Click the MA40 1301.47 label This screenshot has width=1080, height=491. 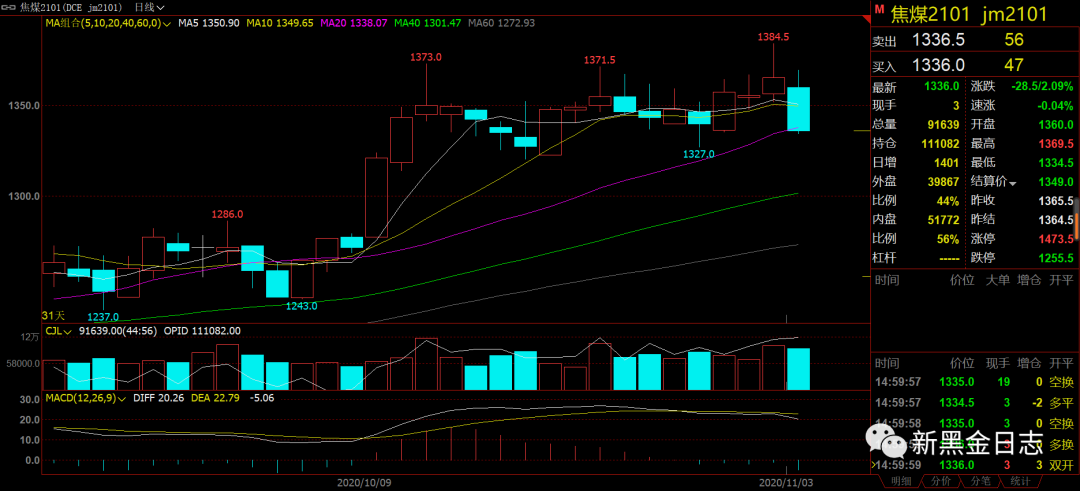pos(428,23)
